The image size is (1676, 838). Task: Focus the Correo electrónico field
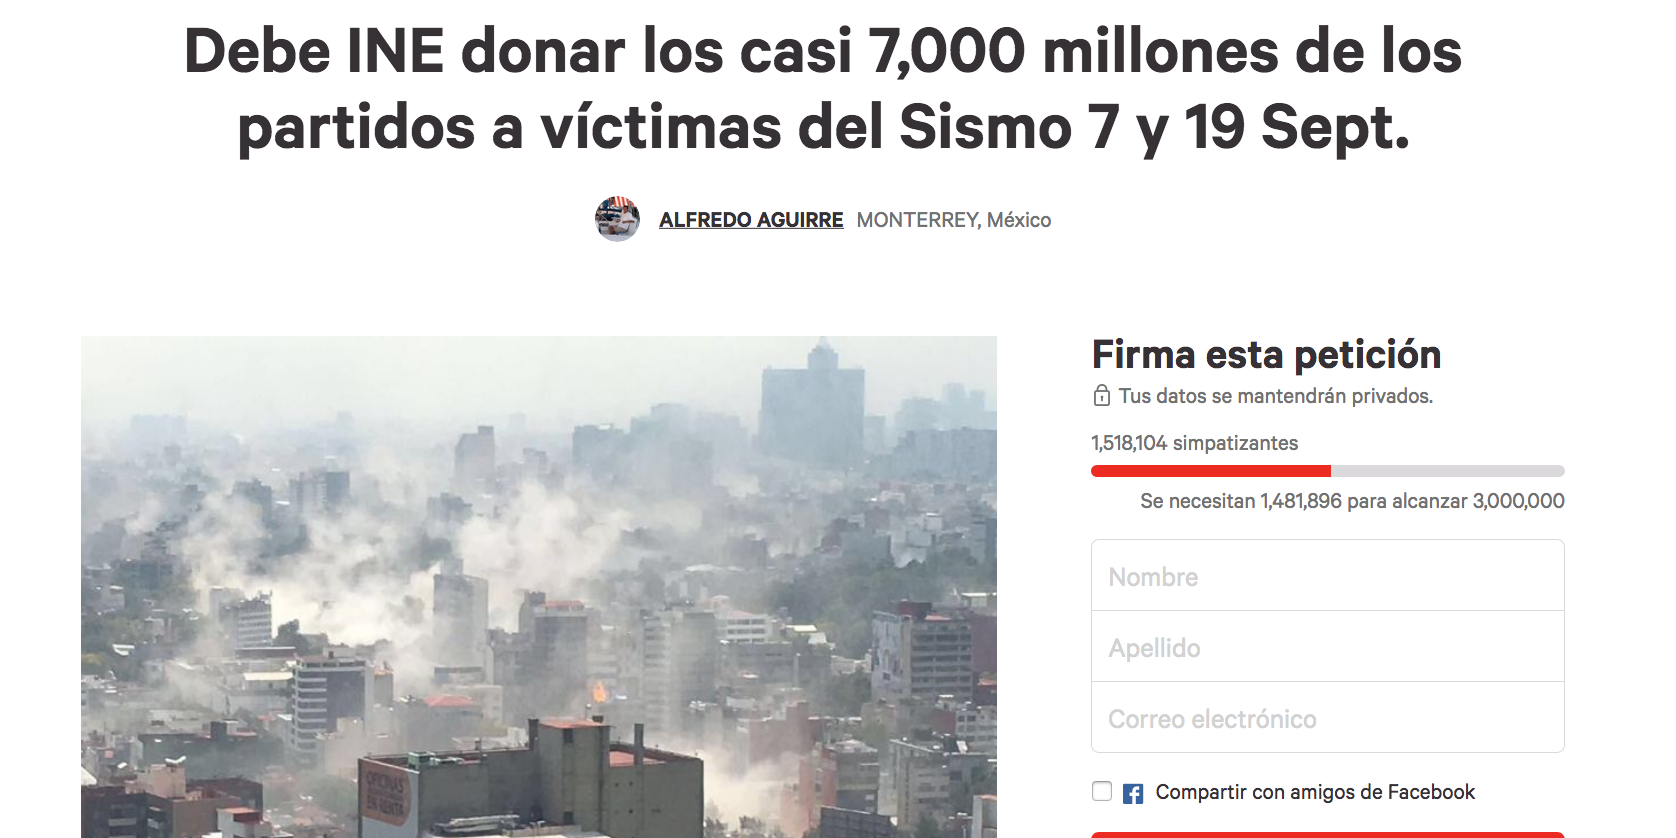click(x=1328, y=718)
